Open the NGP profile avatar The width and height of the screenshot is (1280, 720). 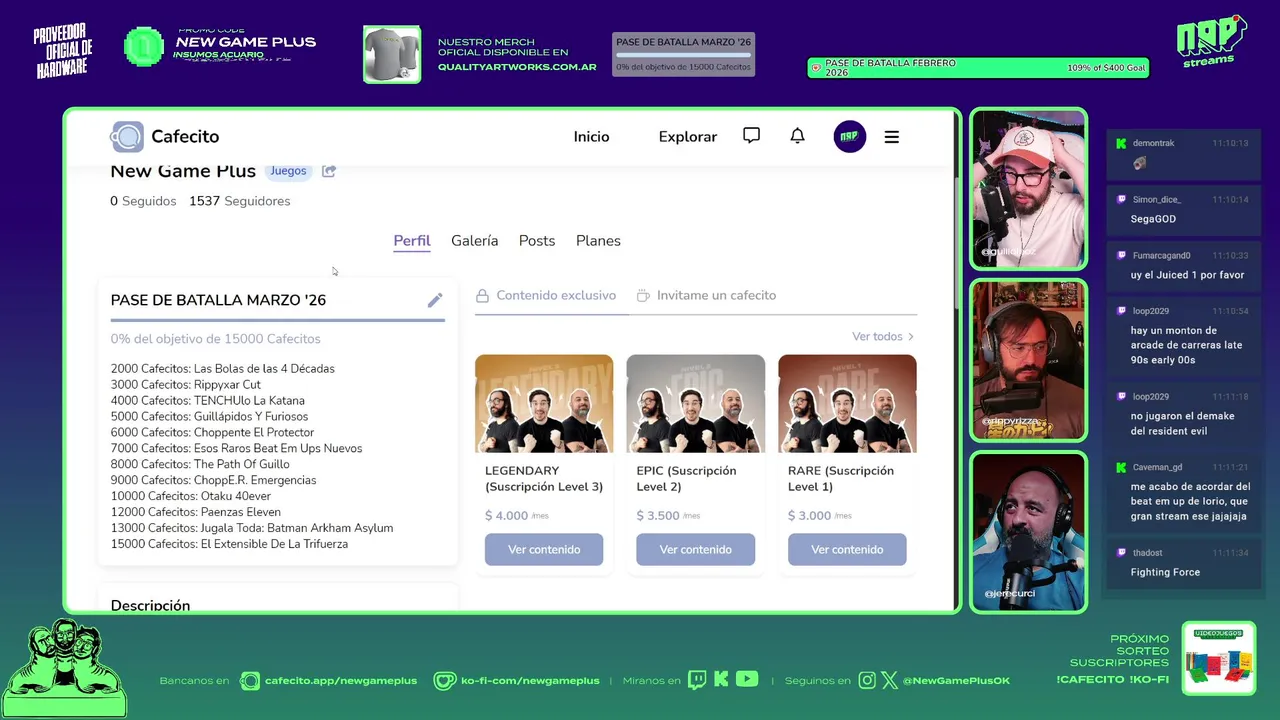[849, 136]
